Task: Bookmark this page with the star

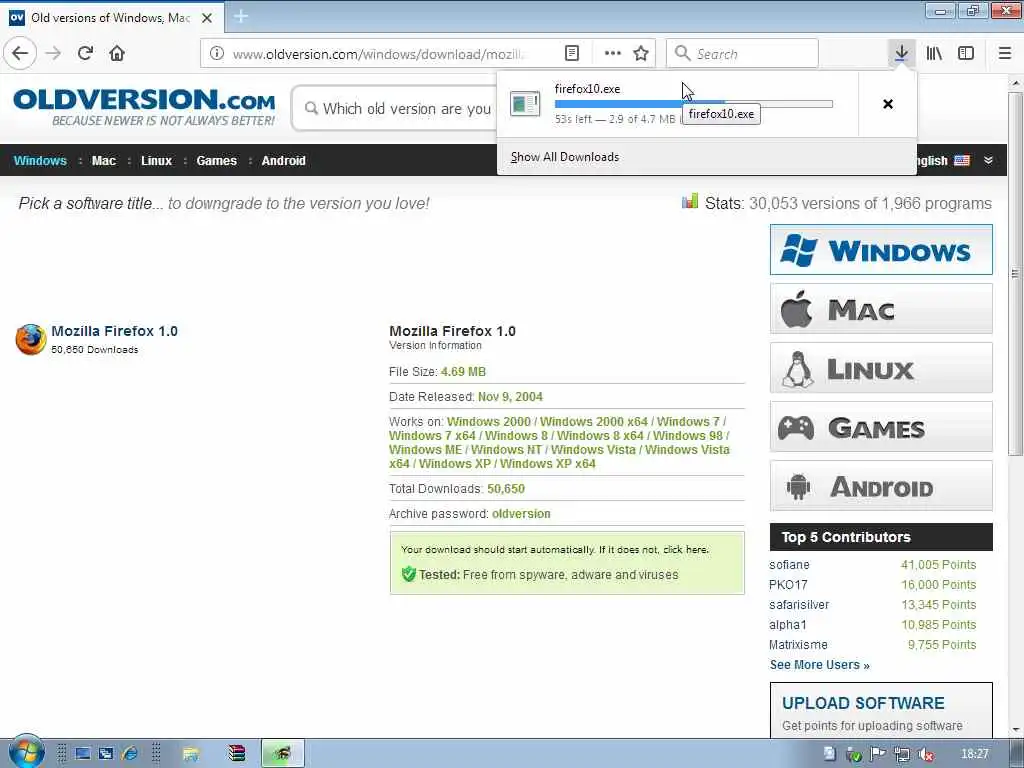Action: [641, 54]
